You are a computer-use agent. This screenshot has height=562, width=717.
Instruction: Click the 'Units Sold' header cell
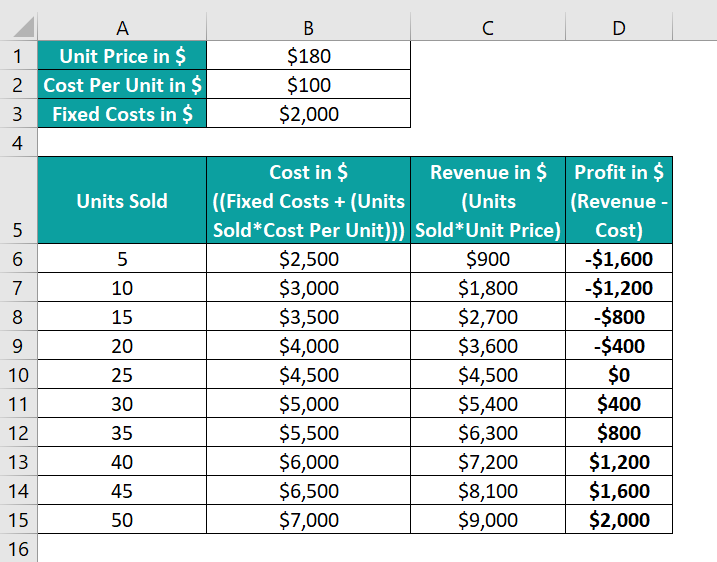[x=122, y=200]
